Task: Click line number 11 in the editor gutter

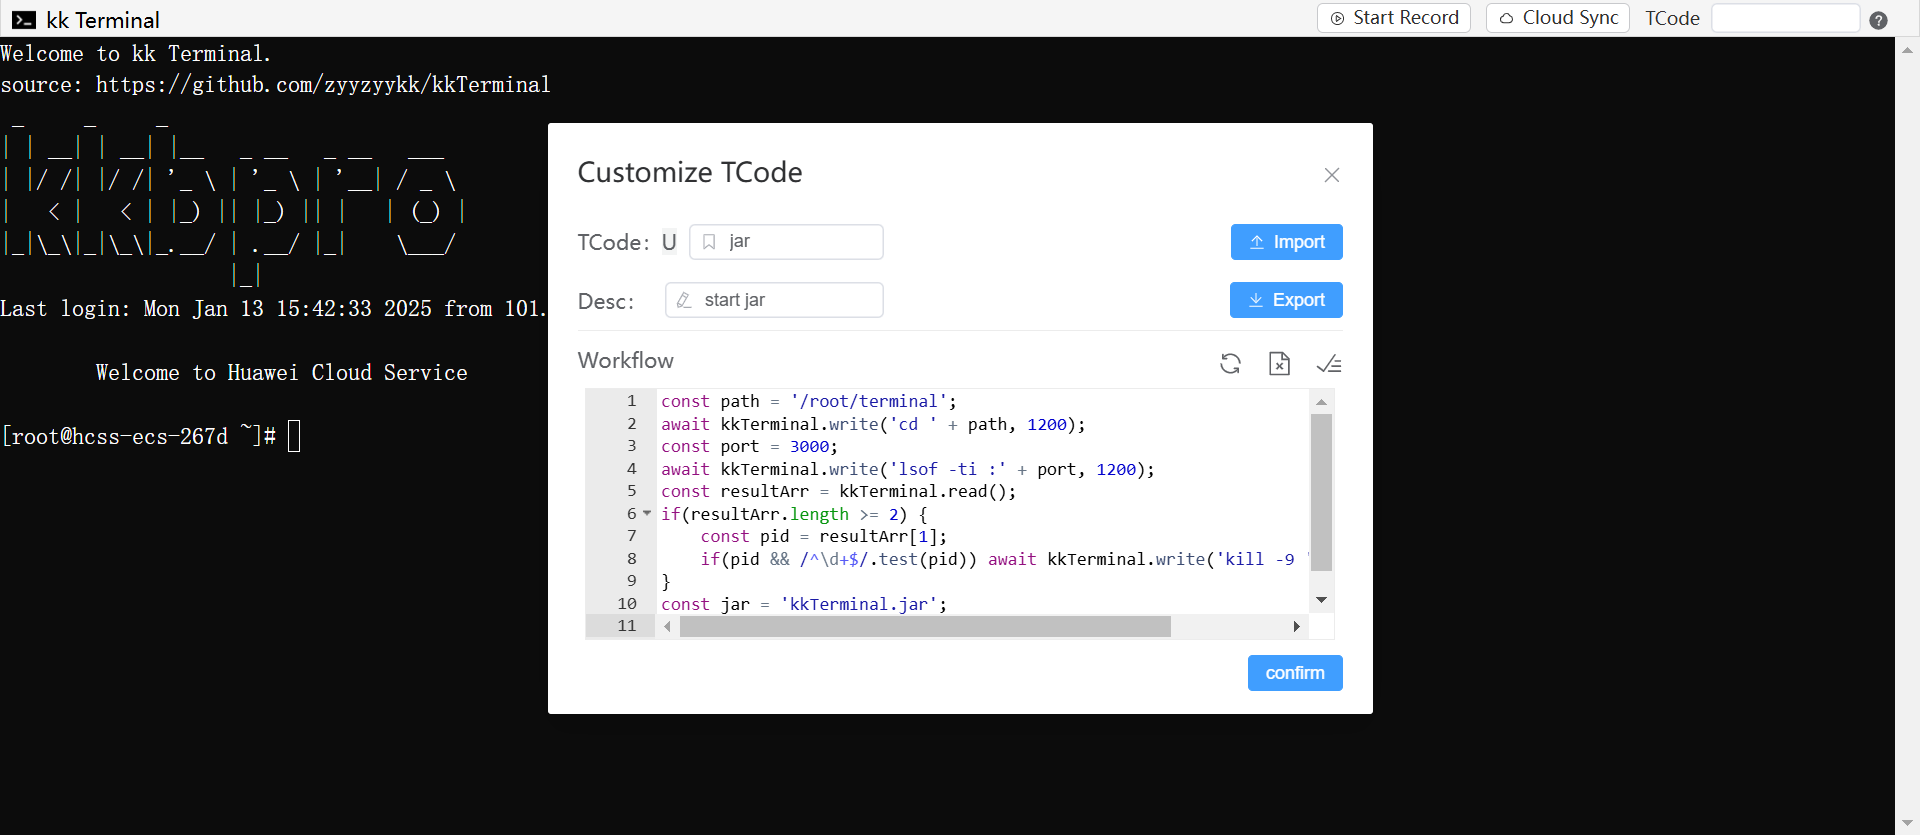Action: (627, 626)
